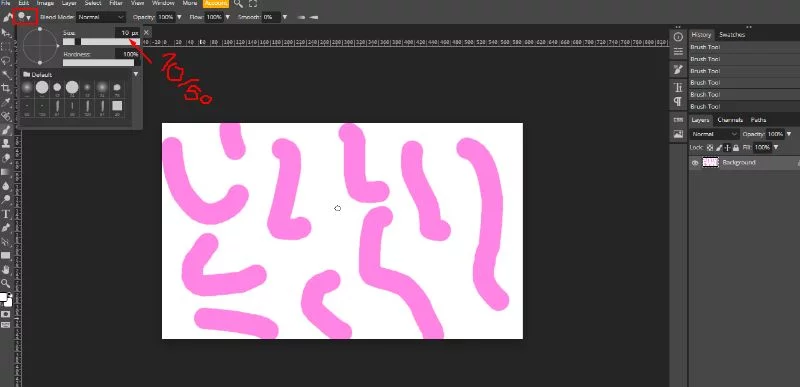Open the layer blend mode Normal dropdown

click(714, 134)
